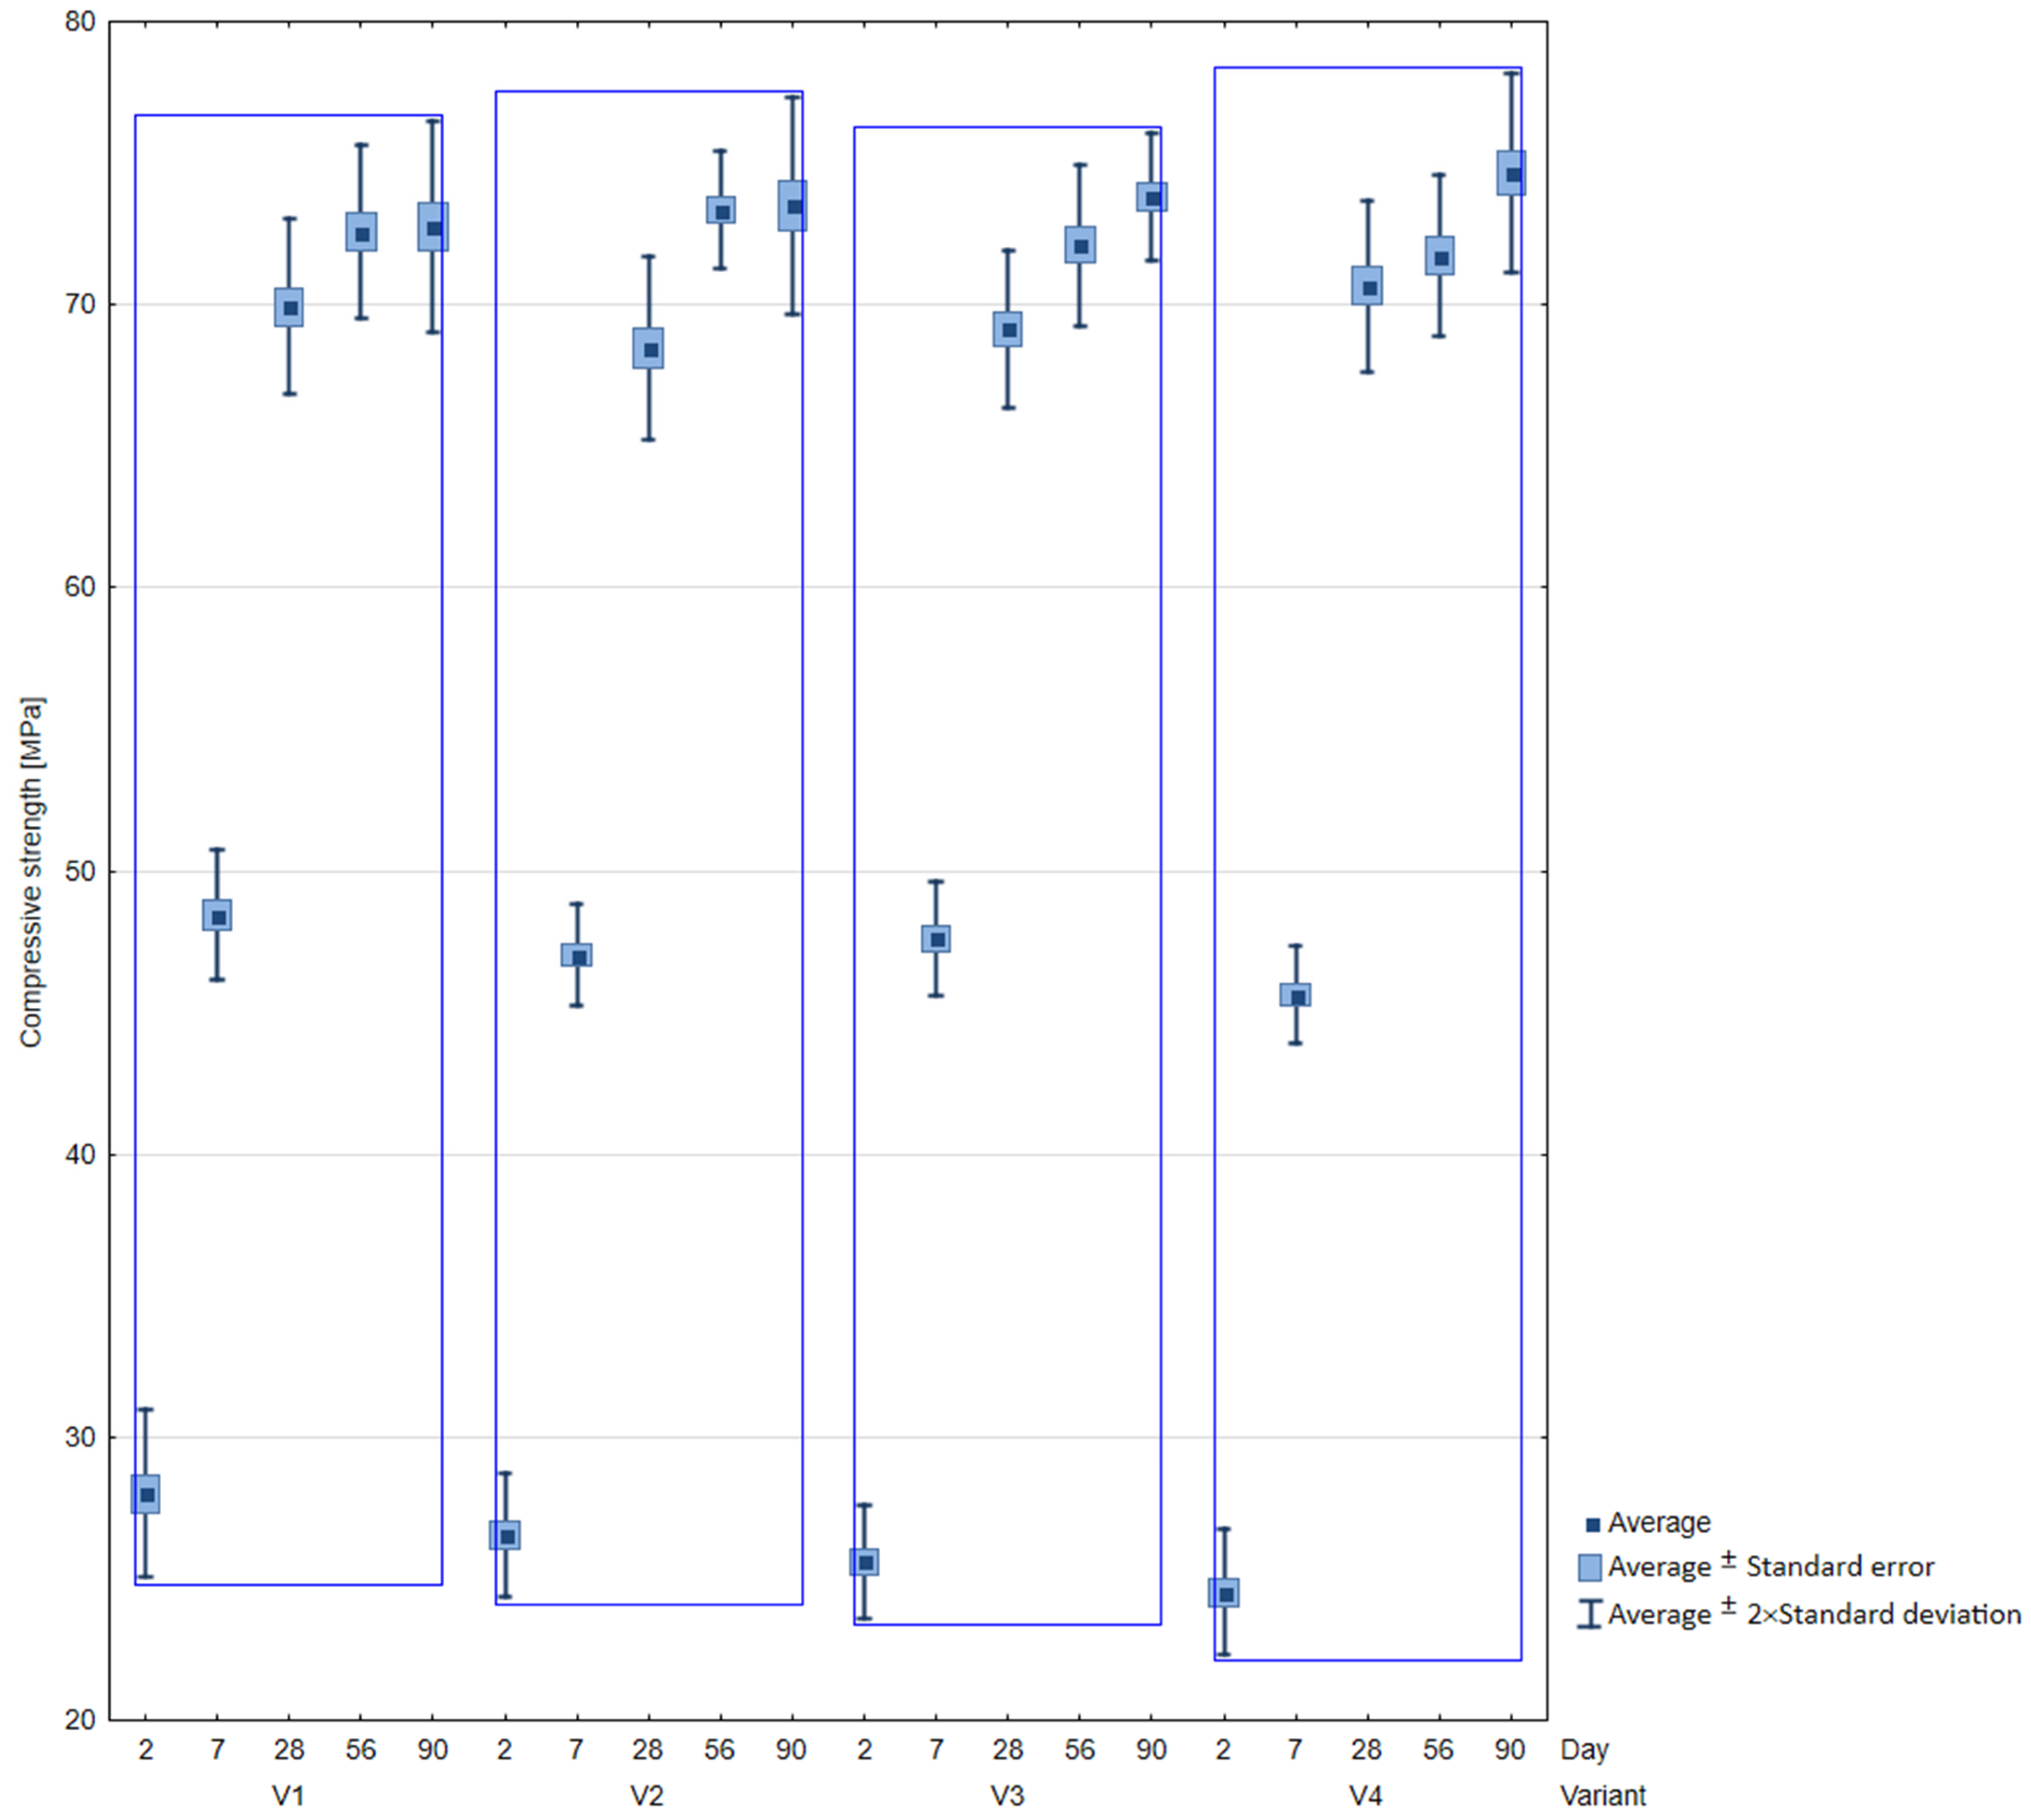
Task: Click the Day axis label
Action: [1584, 1750]
